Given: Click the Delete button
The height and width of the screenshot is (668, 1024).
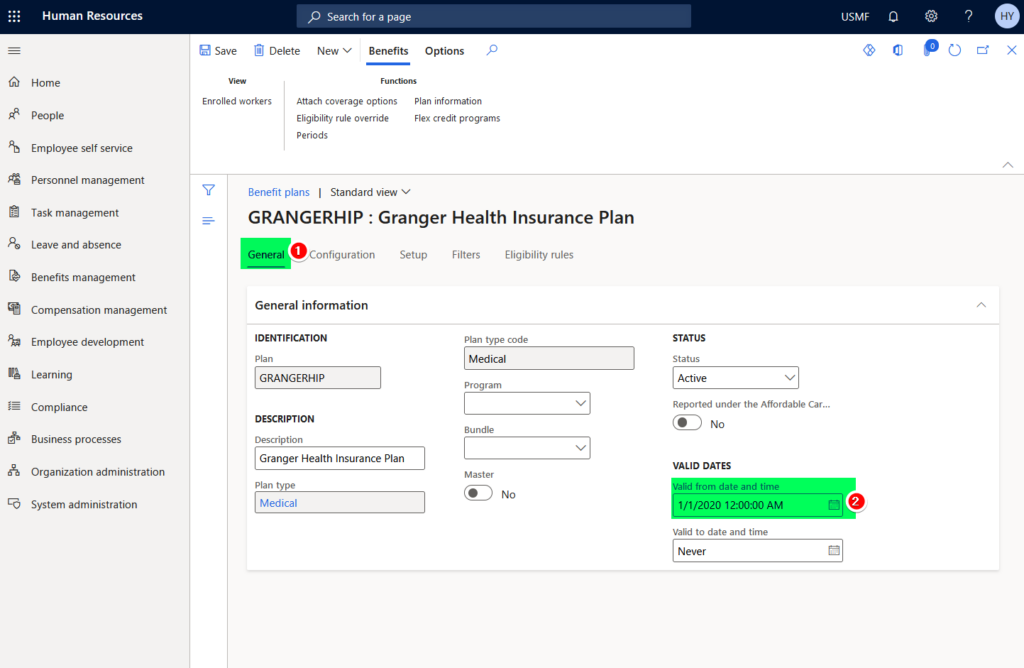Looking at the screenshot, I should click(x=277, y=51).
